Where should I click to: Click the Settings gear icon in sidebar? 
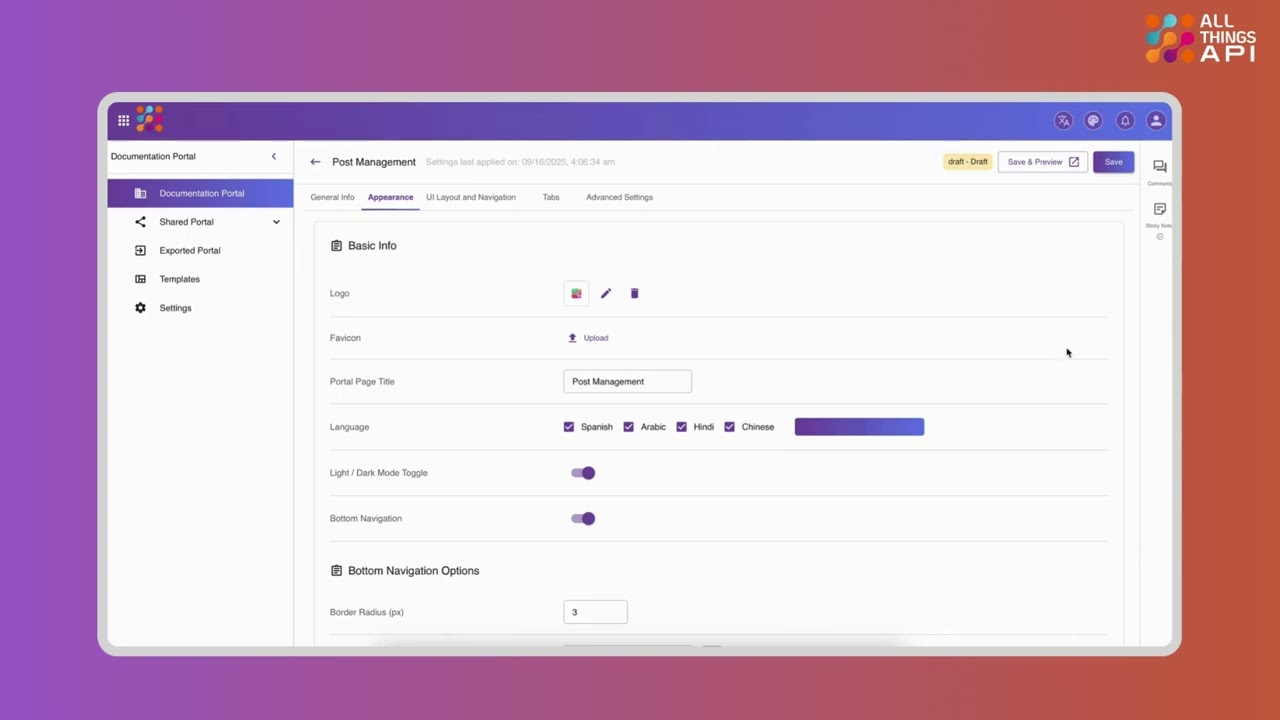[x=140, y=308]
